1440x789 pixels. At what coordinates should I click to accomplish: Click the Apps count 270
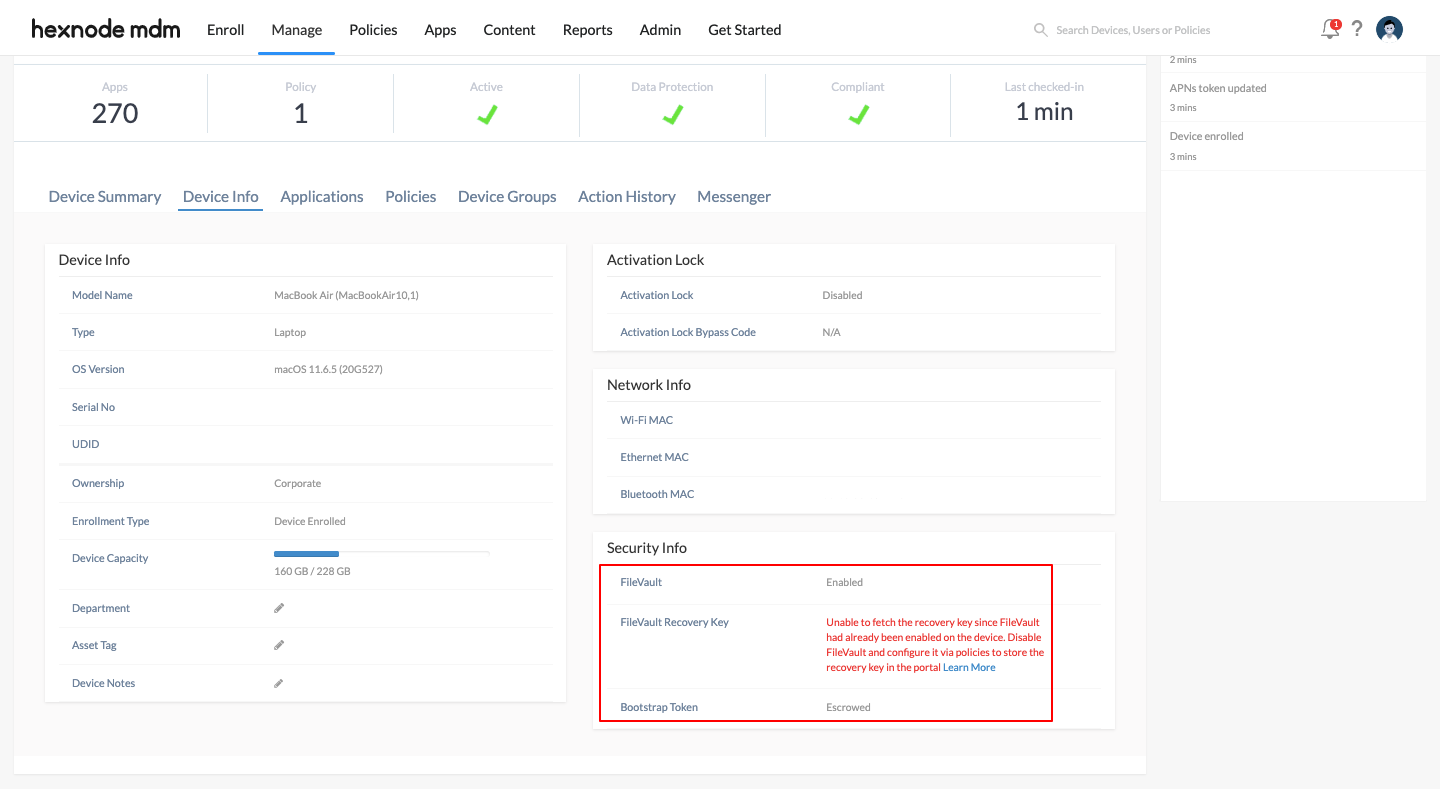pos(115,113)
